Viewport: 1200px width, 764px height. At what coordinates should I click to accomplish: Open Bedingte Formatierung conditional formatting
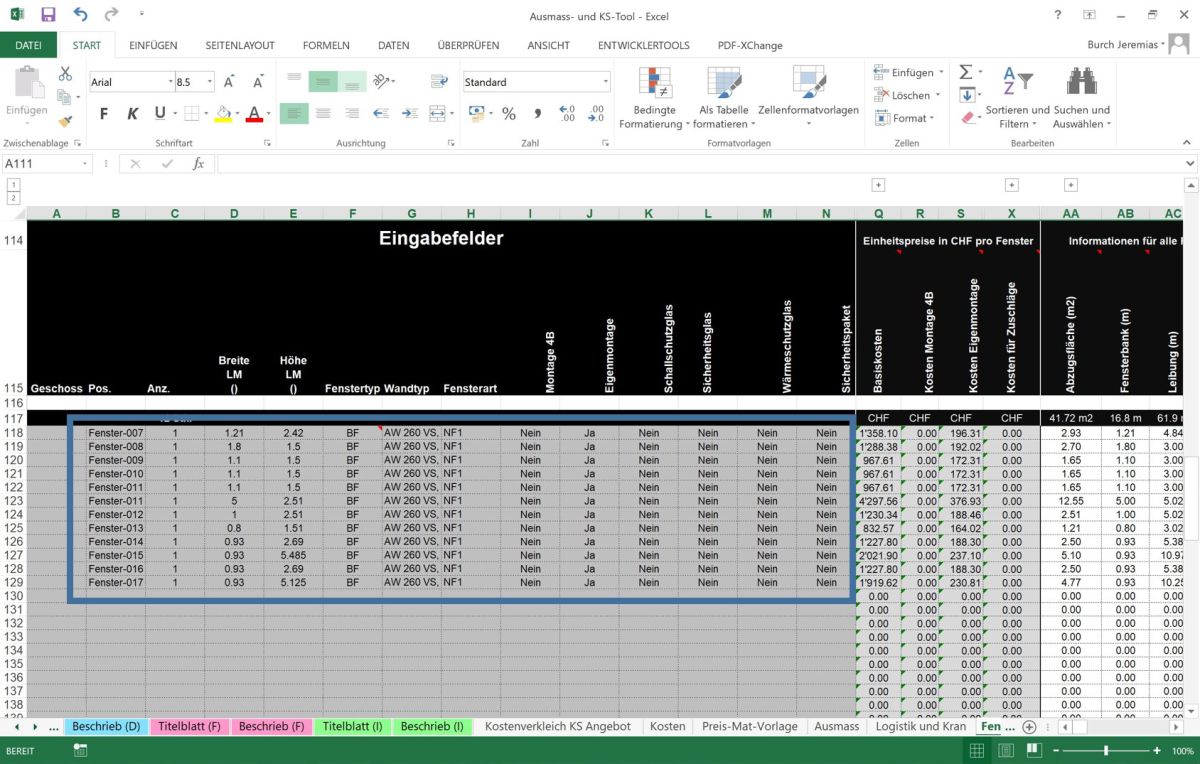pyautogui.click(x=654, y=96)
